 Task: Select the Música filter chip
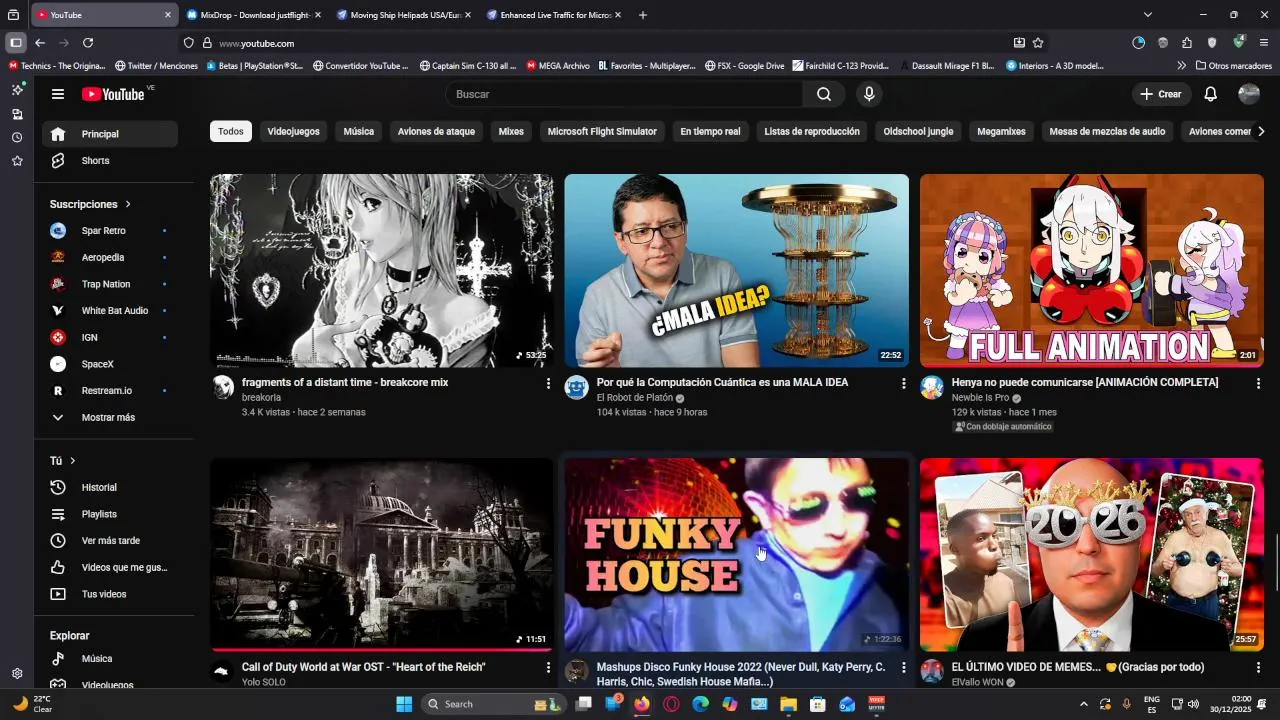(x=359, y=131)
